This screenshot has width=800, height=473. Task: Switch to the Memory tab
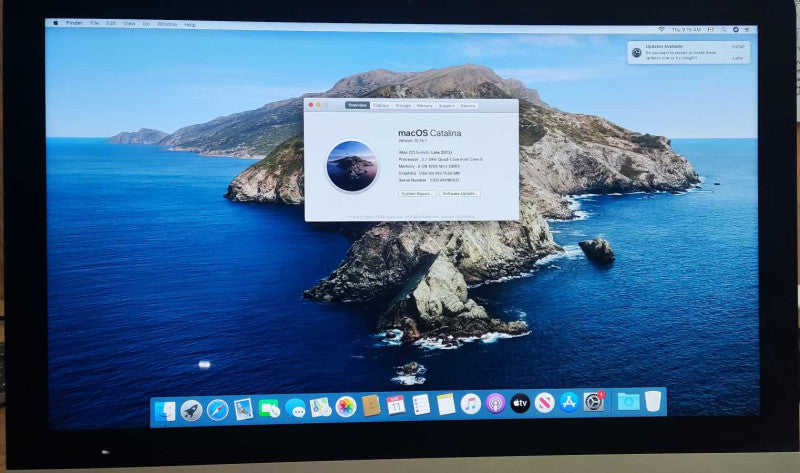[424, 106]
